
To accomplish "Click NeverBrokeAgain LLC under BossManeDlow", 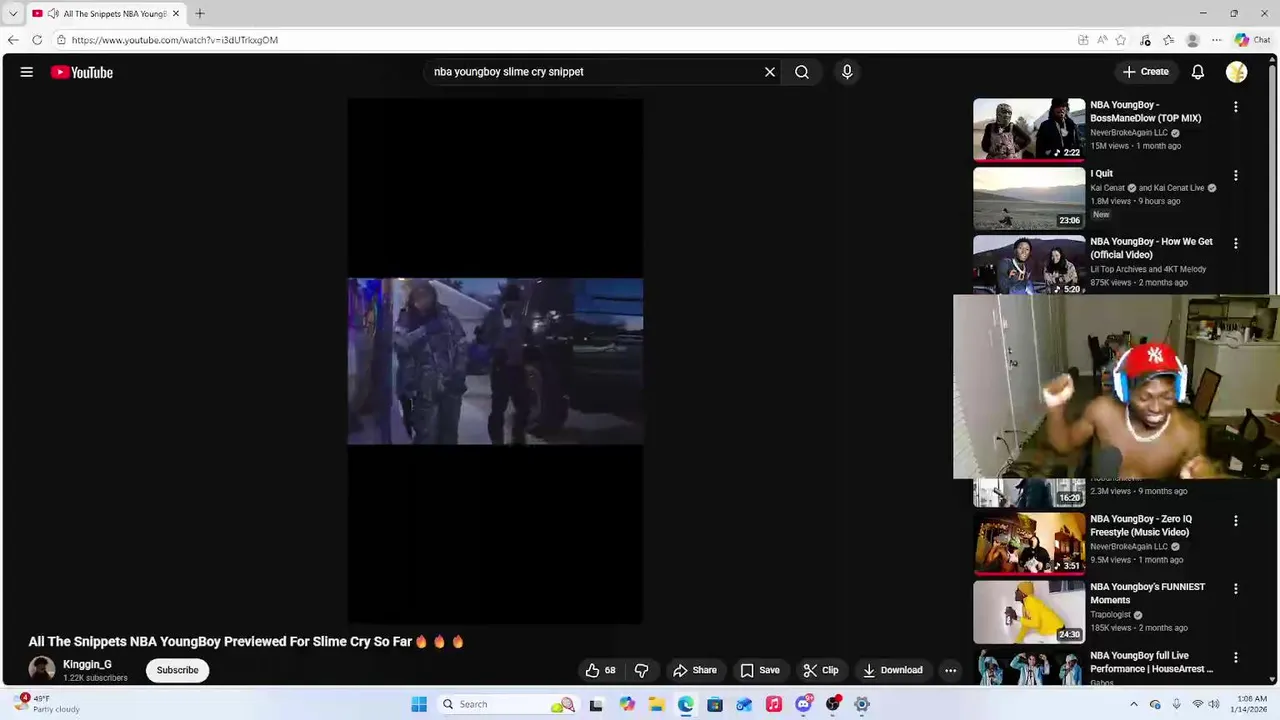I will point(1129,132).
